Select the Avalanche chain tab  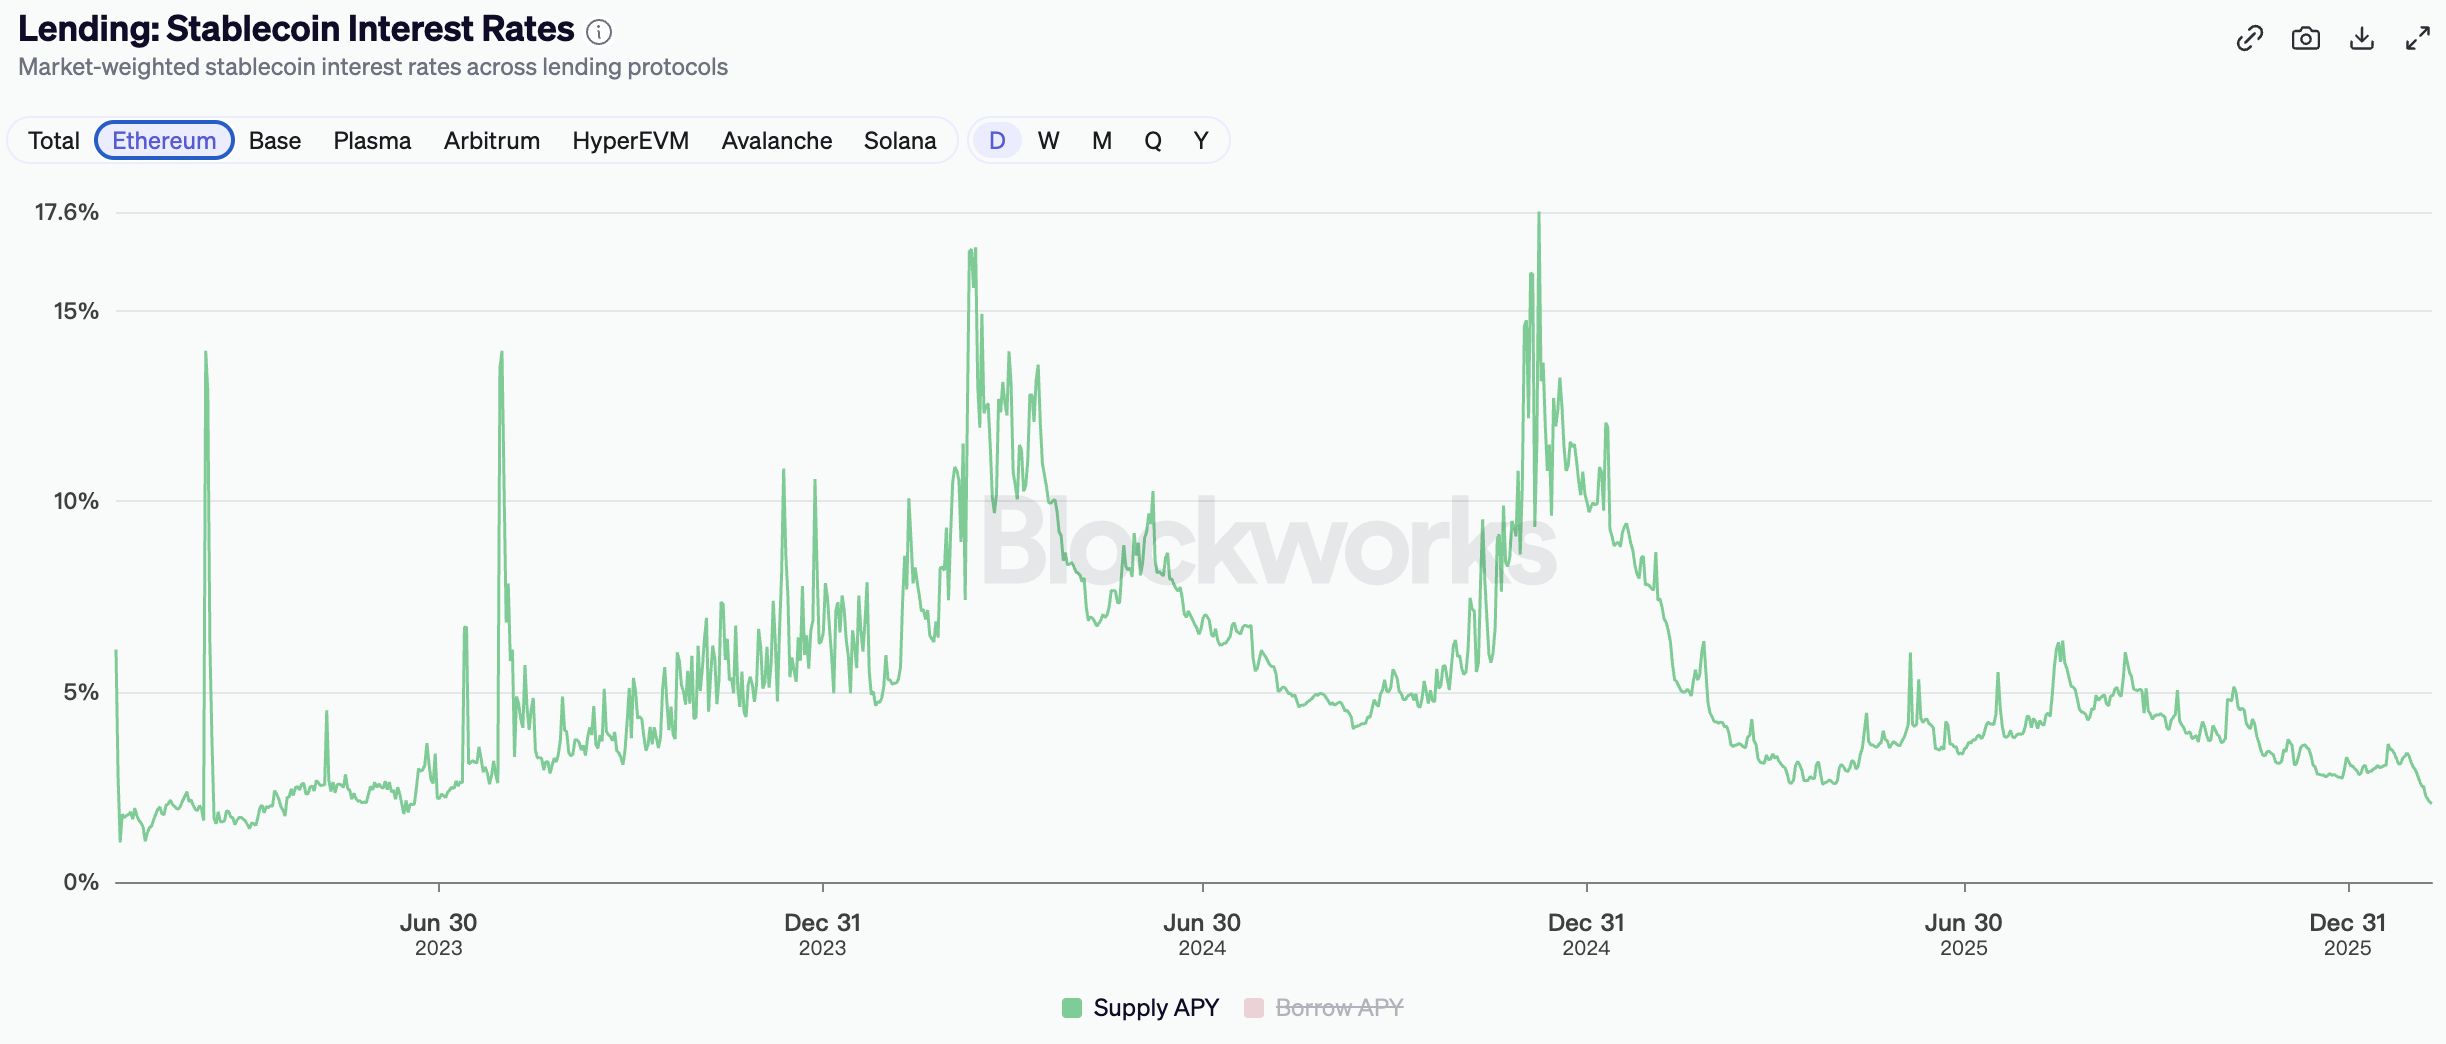click(777, 141)
